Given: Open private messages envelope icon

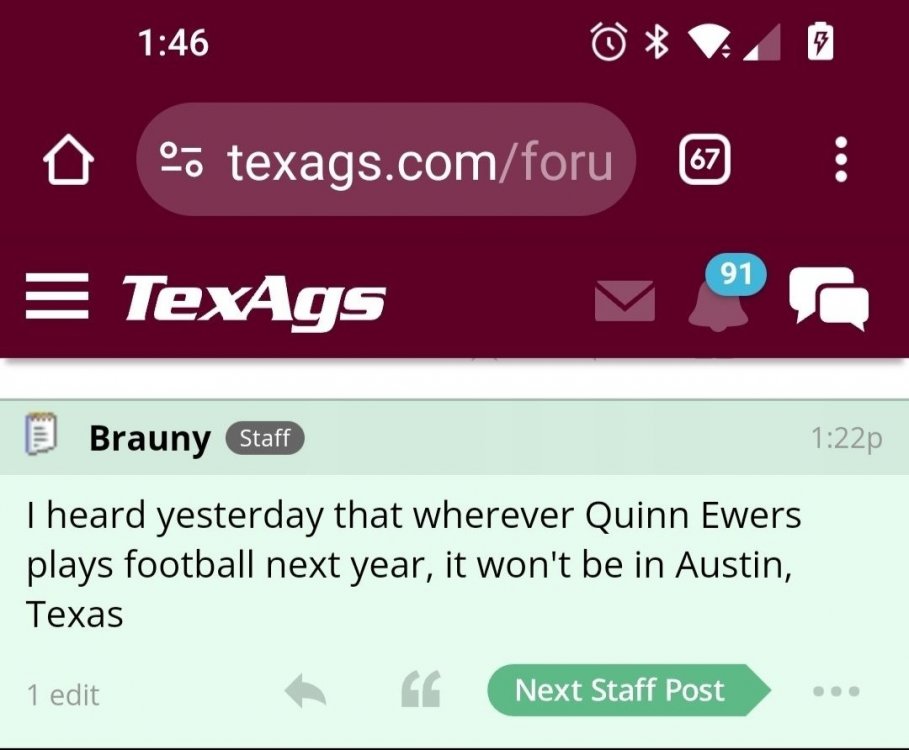Looking at the screenshot, I should [625, 300].
